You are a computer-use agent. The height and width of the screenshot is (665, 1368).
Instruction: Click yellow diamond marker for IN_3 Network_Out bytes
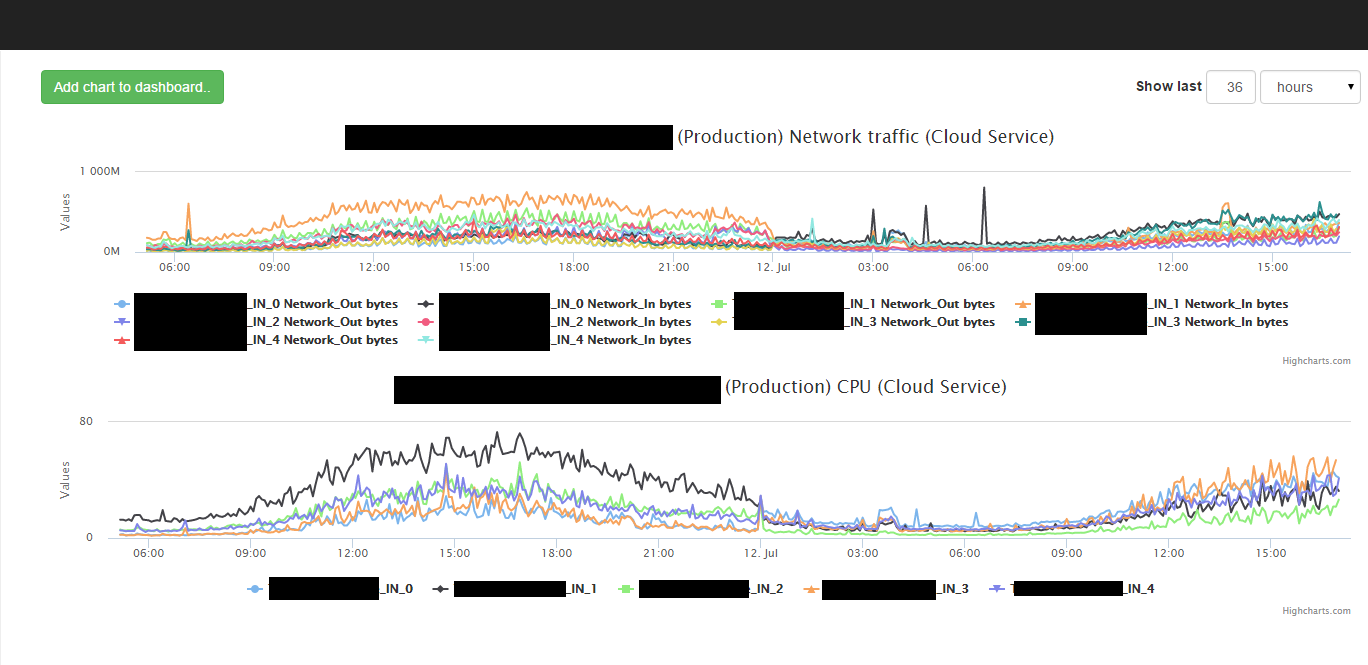coord(721,322)
